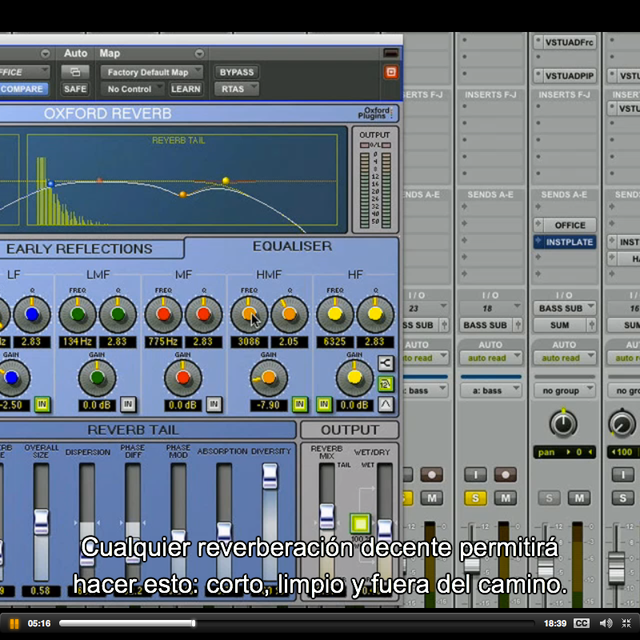Click the 12 dB slope icon

coord(386,384)
